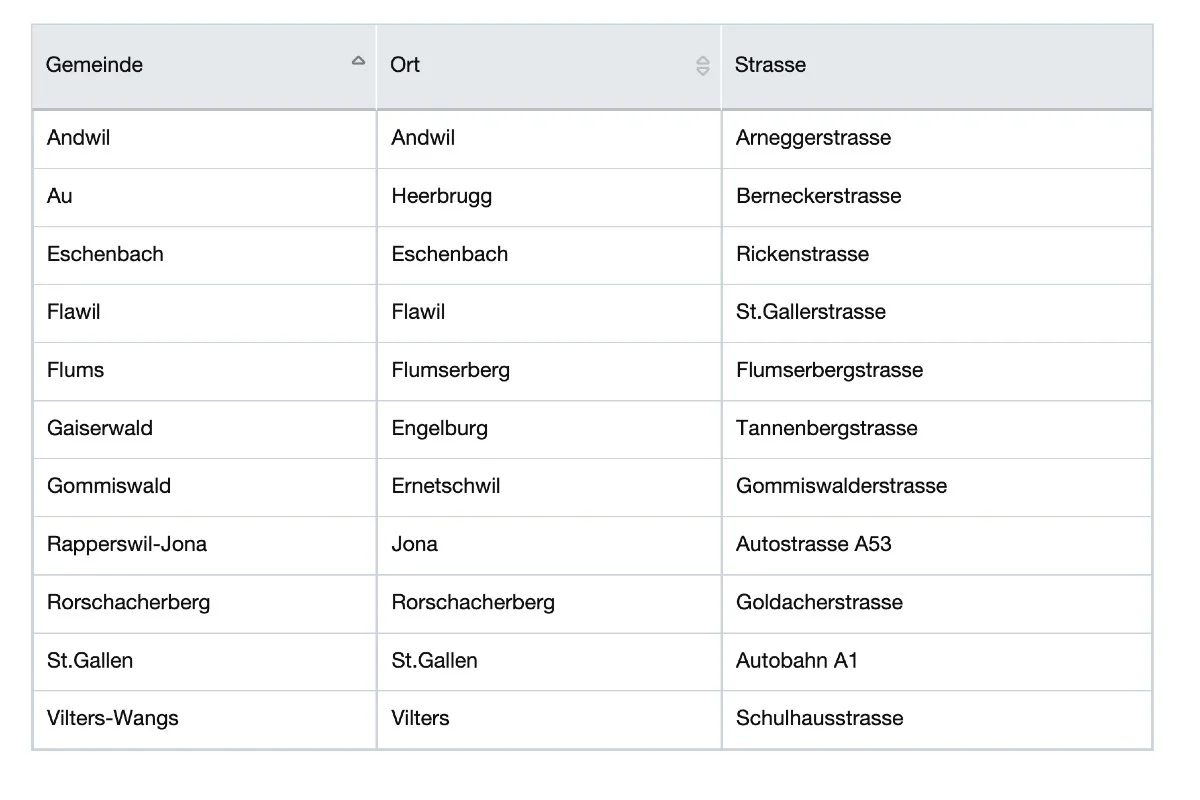Sort table by Gemeinde column header
Screen dimensions: 1200x800
(x=204, y=66)
